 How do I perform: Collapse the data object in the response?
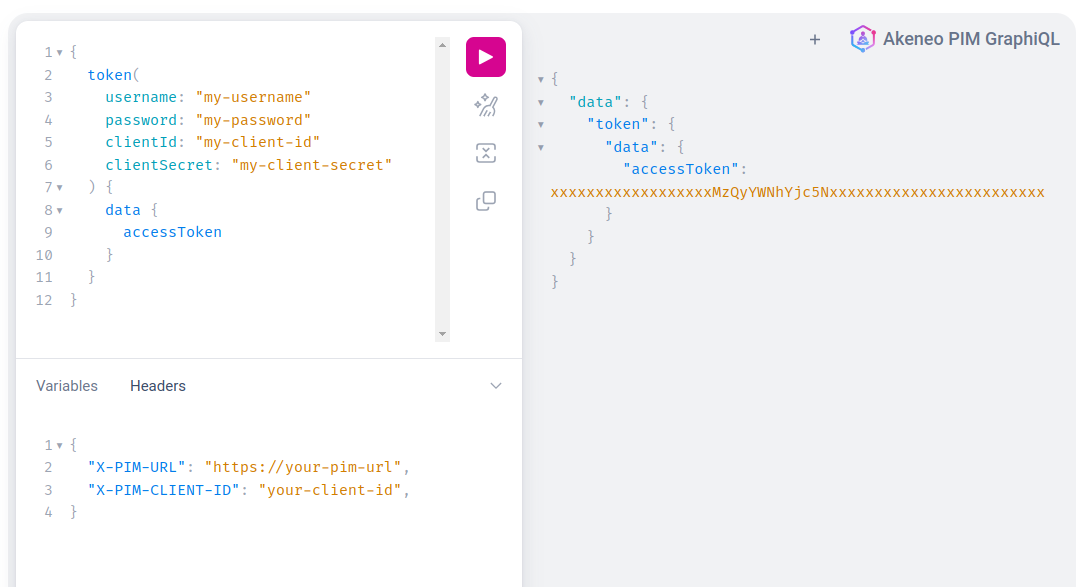540,101
